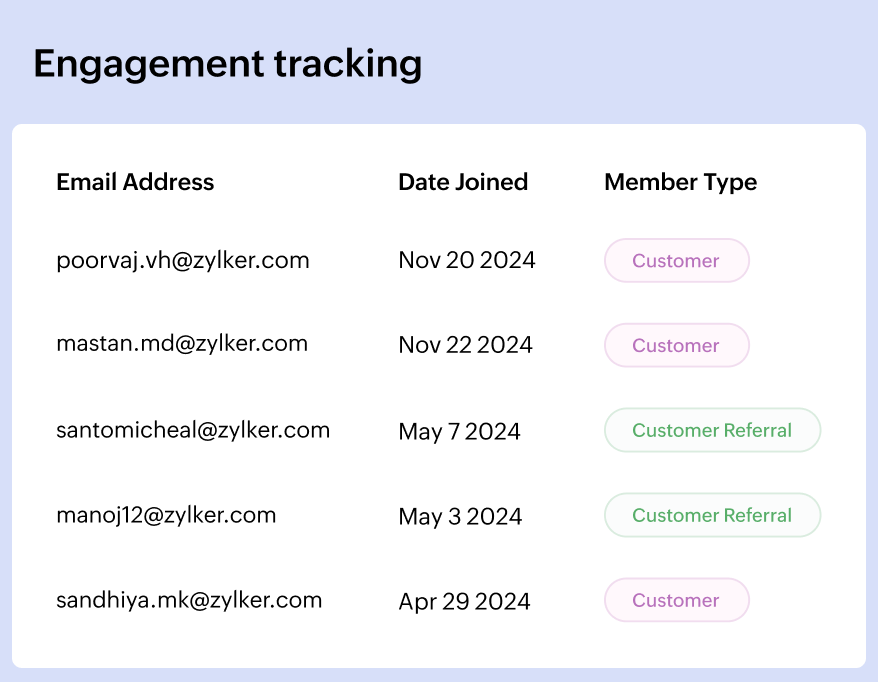Click Customer badge for mastan.md
The width and height of the screenshot is (878, 682).
(676, 345)
